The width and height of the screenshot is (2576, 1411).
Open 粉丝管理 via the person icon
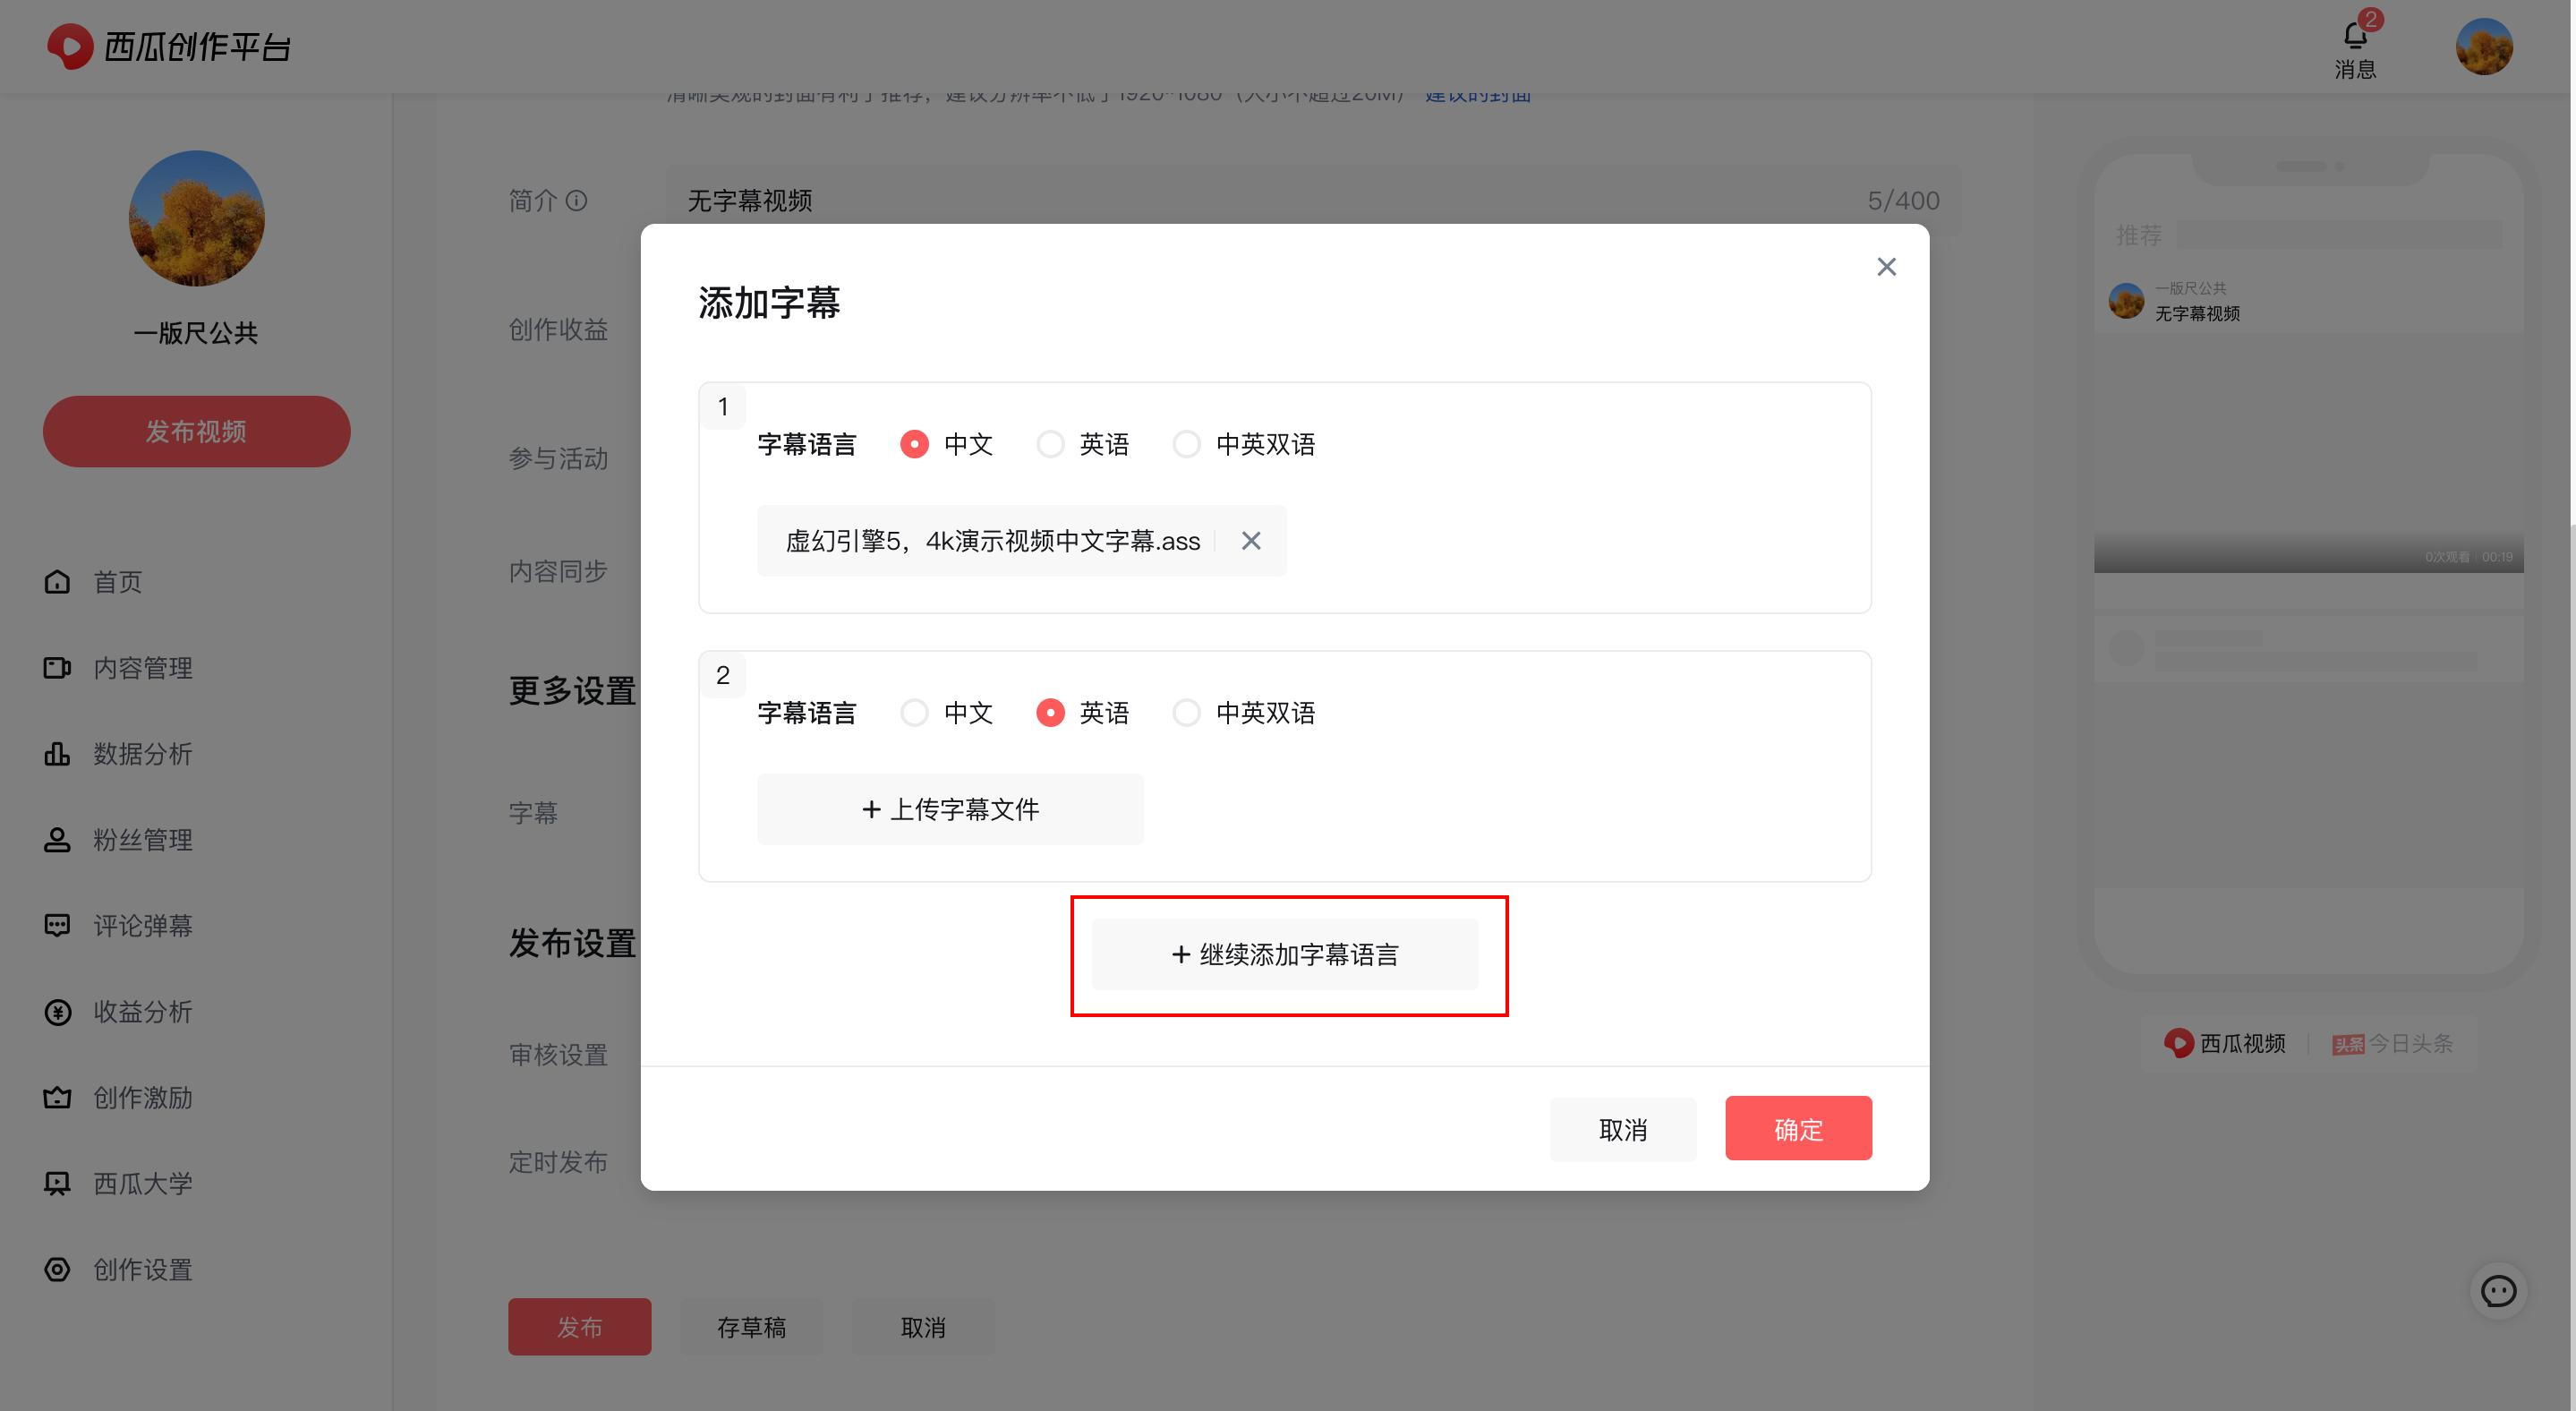click(x=57, y=840)
